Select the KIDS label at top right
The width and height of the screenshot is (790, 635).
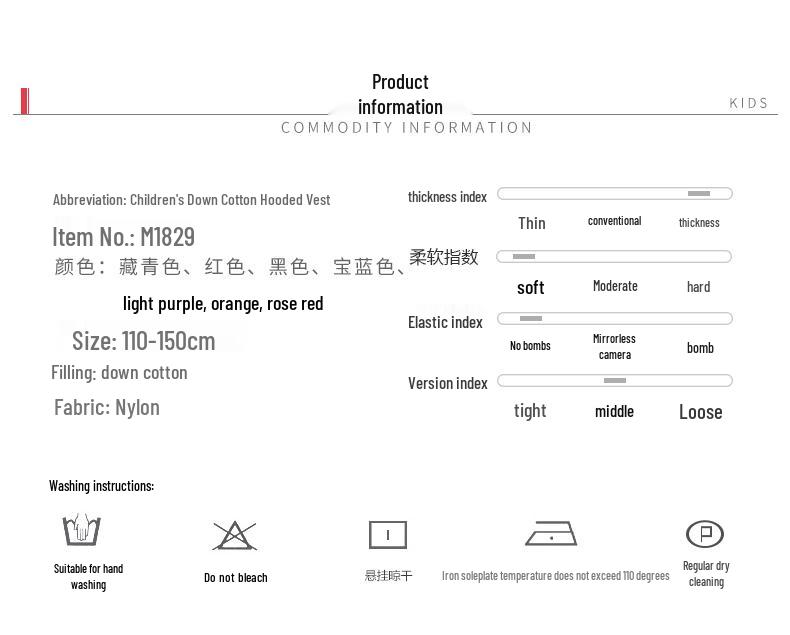coord(749,103)
